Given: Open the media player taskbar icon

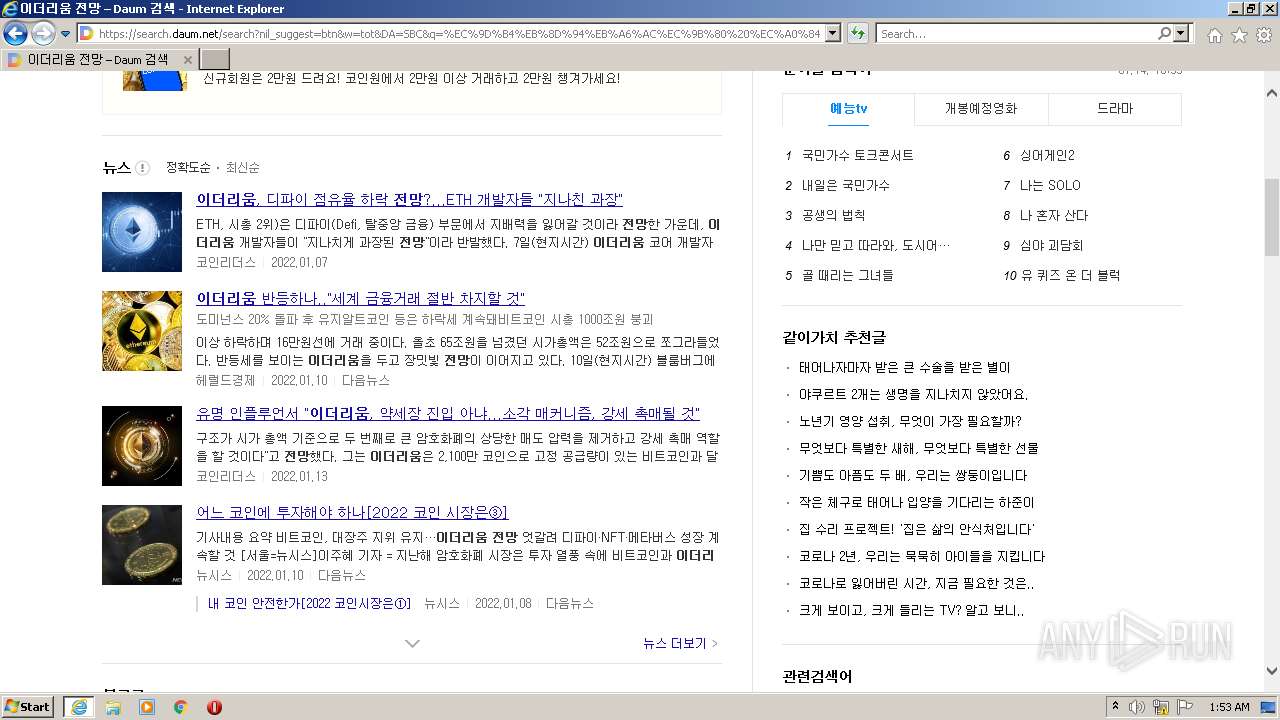Looking at the screenshot, I should pos(147,707).
